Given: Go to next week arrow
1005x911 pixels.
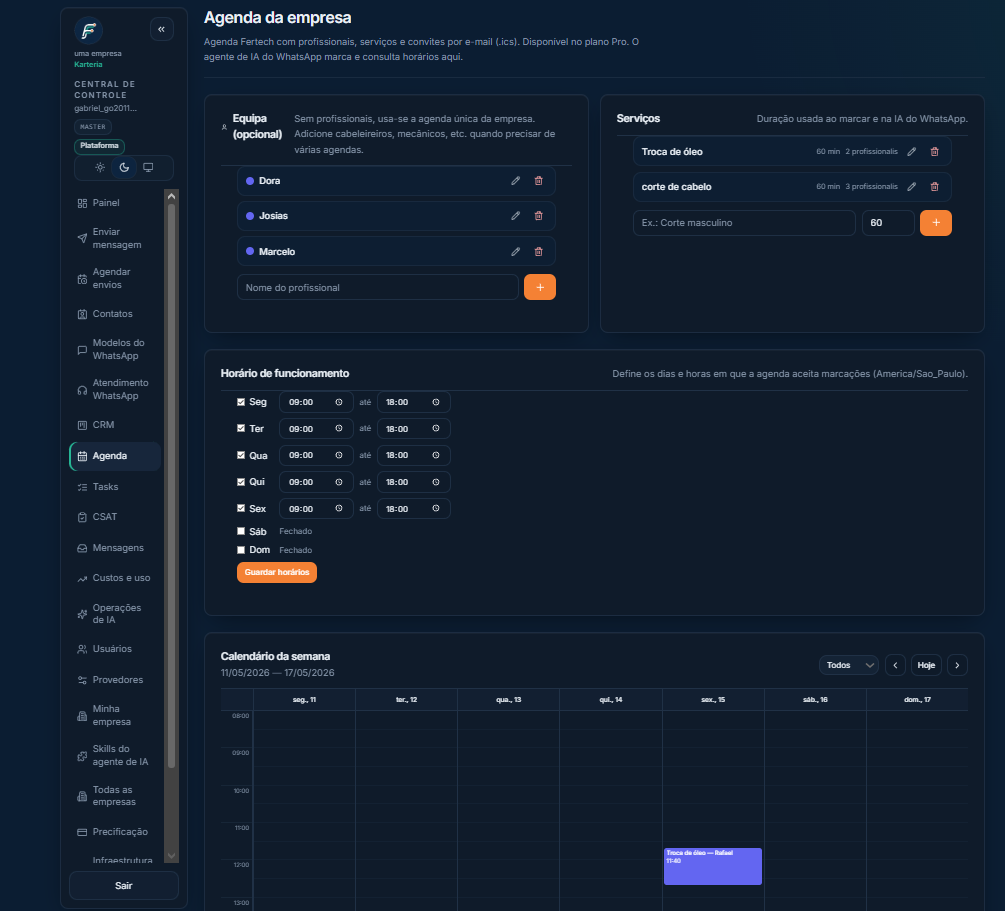Looking at the screenshot, I should point(957,665).
